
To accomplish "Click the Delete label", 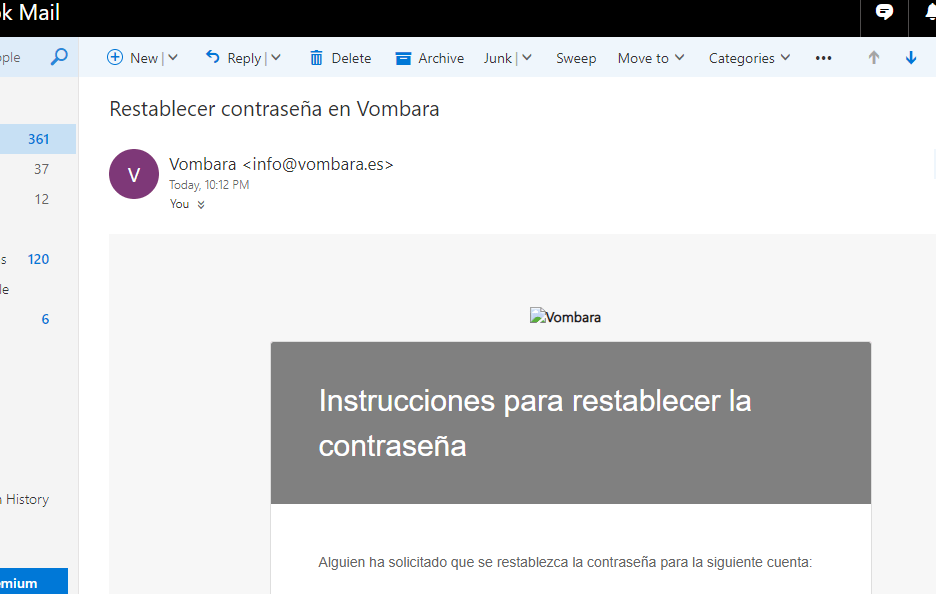I will 351,59.
